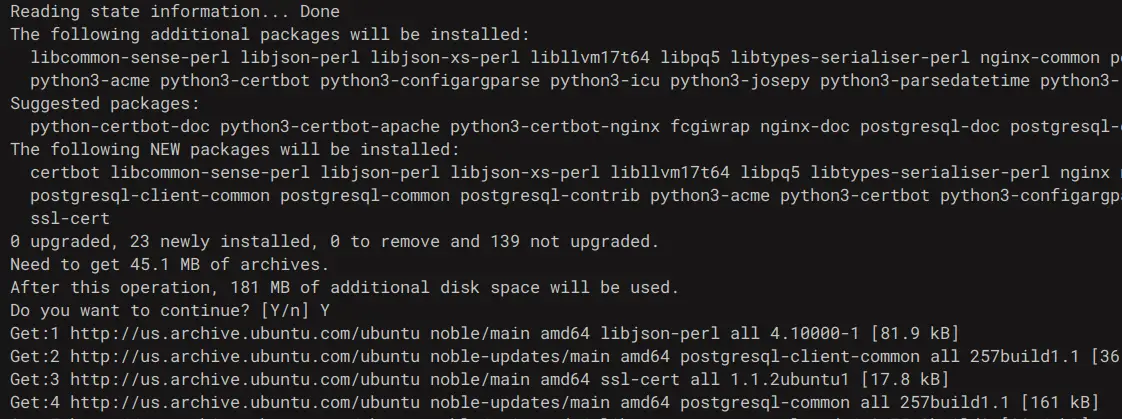Click the ssl-cert archive URL in Get:3
The width and height of the screenshot is (1122, 419).
[245, 379]
